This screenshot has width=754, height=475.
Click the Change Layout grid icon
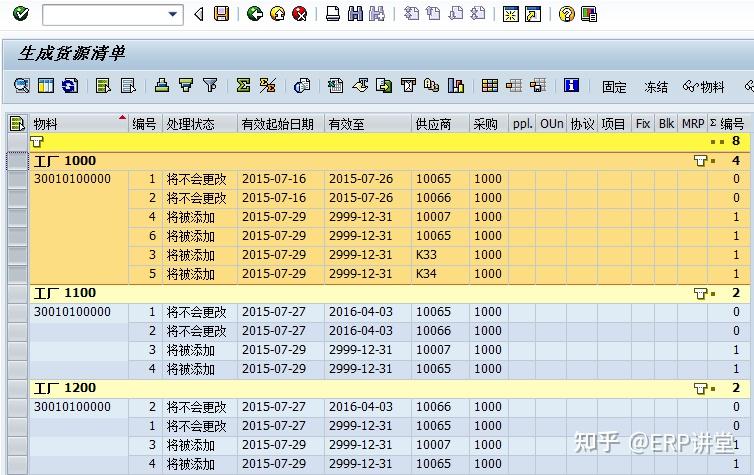(490, 86)
